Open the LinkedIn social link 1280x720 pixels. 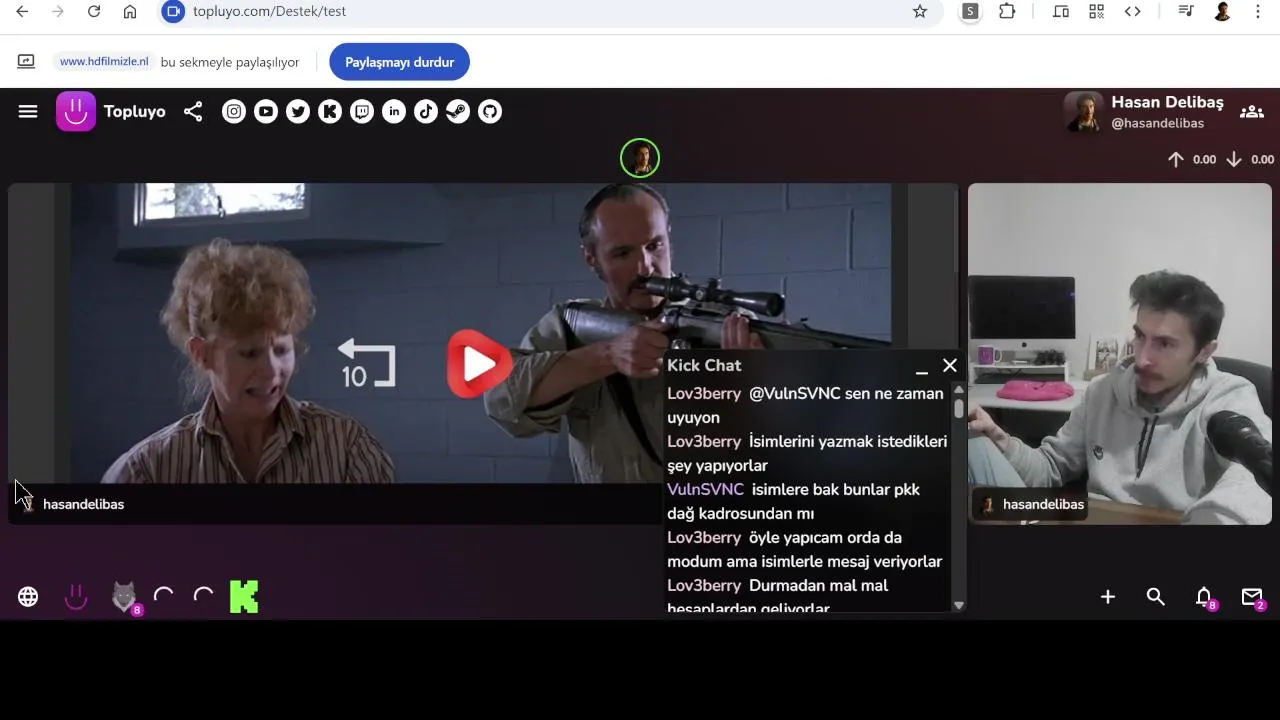point(394,112)
